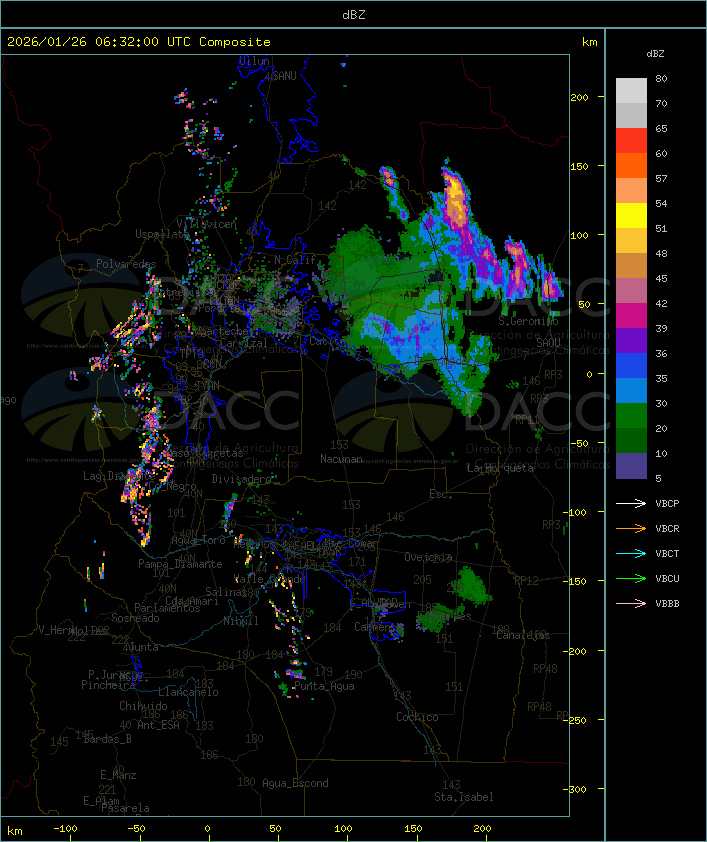Click the dBZ title at top center
This screenshot has height=842, width=707.
353,14
